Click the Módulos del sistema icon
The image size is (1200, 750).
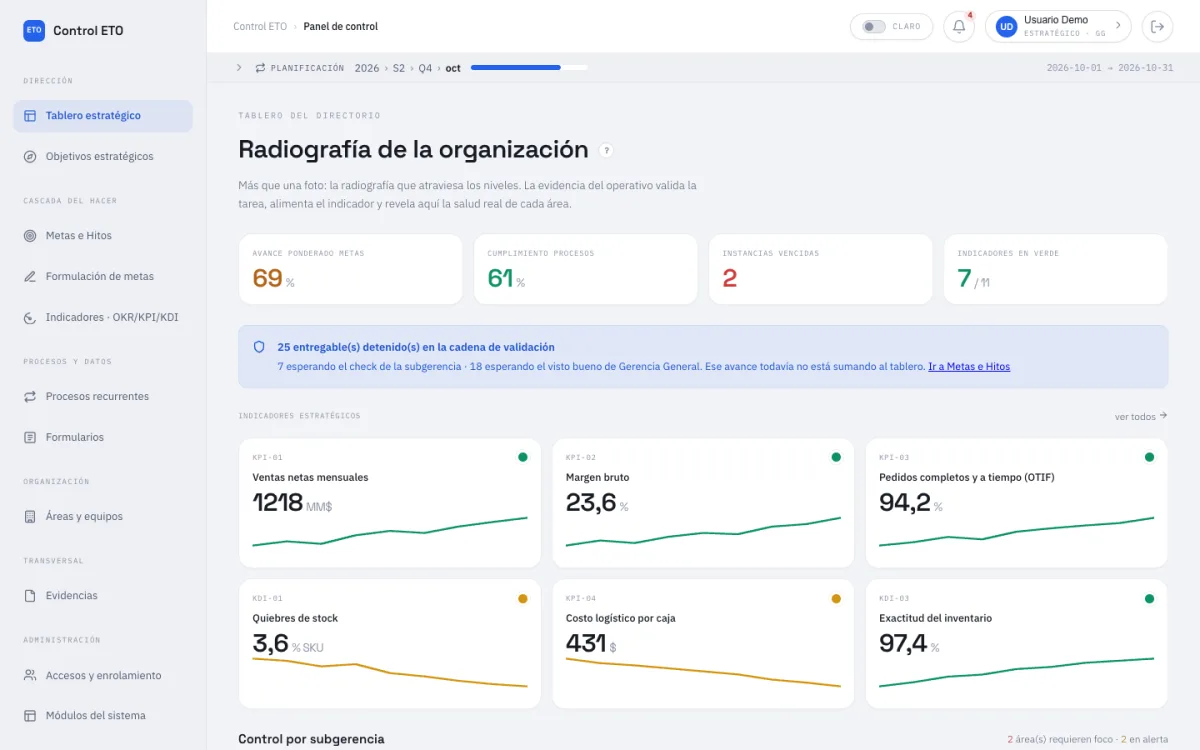coord(30,716)
